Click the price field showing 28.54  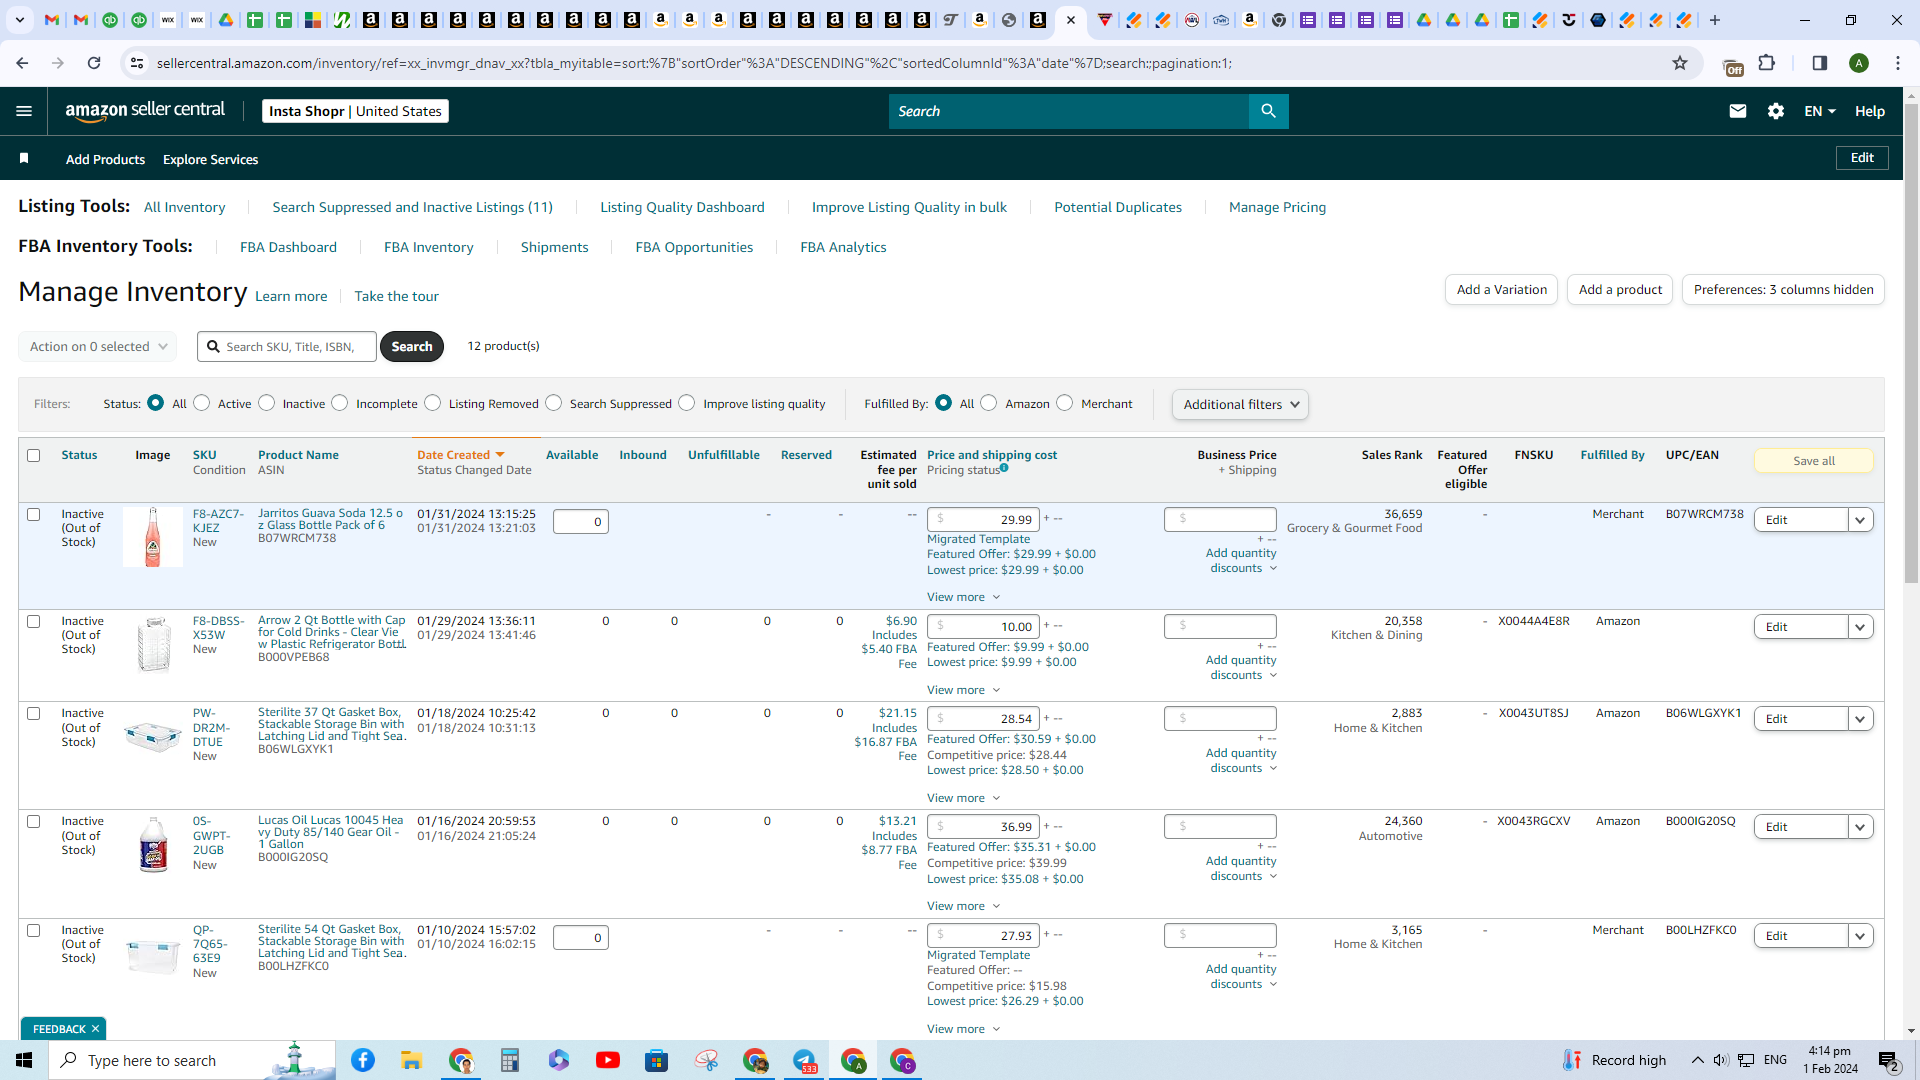tap(983, 719)
